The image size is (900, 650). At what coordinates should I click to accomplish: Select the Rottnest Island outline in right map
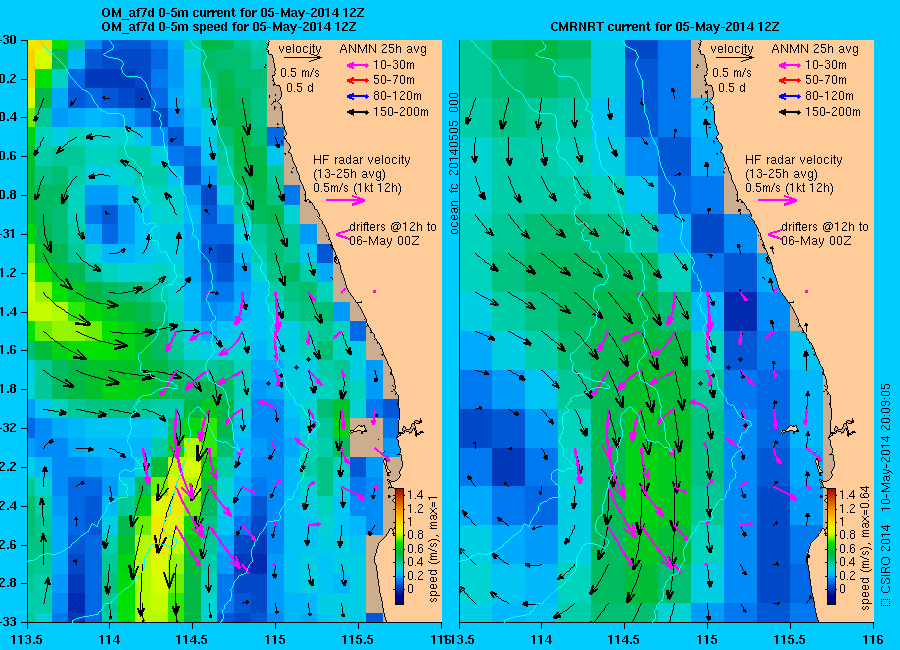click(792, 428)
